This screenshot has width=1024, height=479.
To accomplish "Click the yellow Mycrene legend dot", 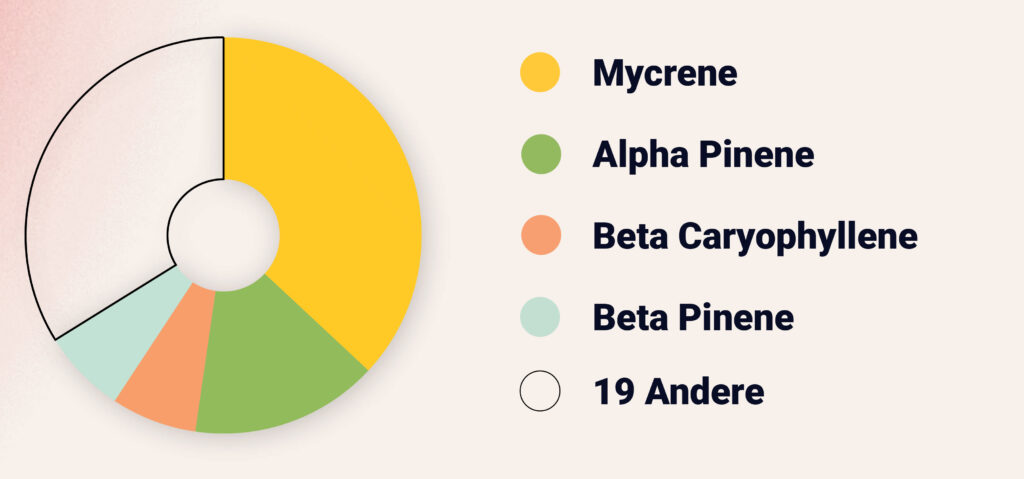I will pos(540,72).
